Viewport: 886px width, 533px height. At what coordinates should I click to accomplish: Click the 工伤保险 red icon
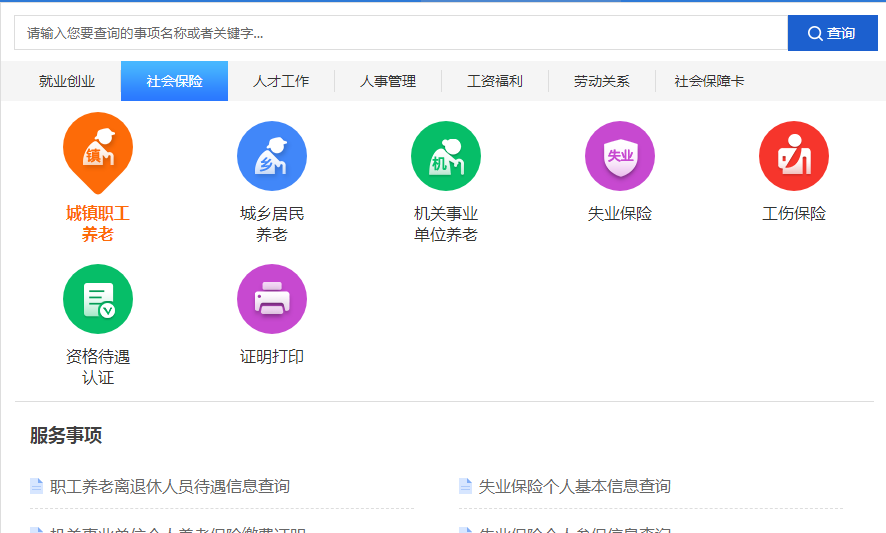794,156
